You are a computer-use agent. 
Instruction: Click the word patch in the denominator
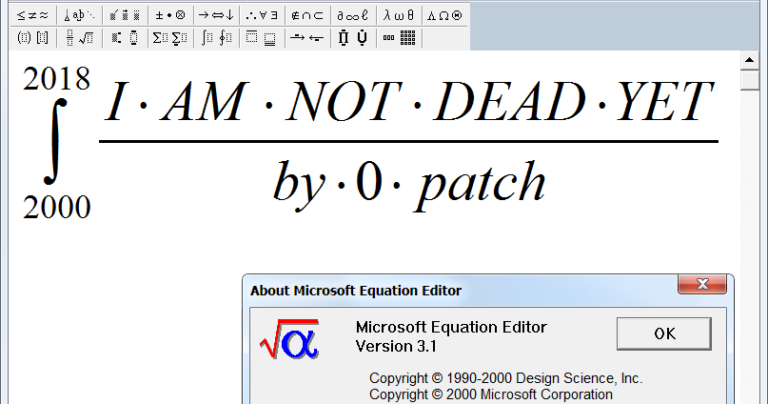click(x=481, y=185)
